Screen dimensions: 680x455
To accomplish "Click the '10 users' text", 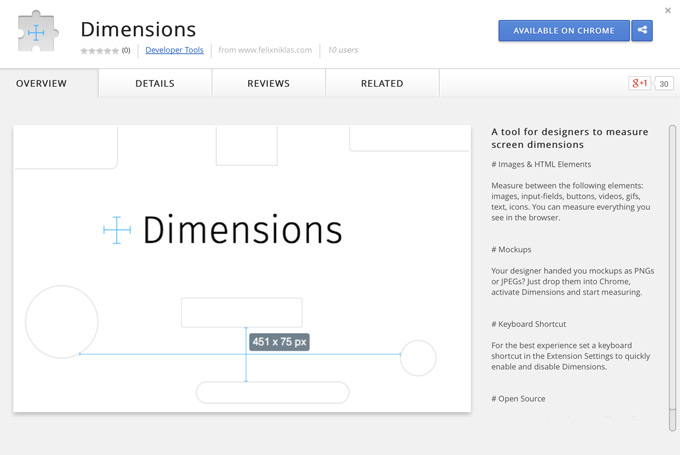I will point(343,50).
